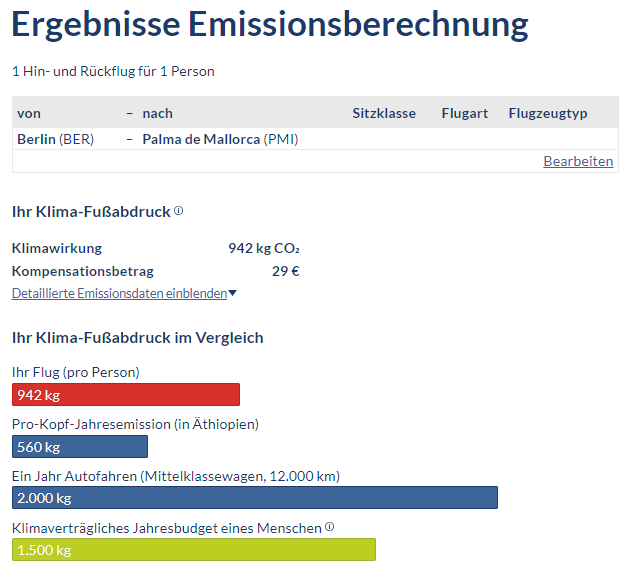This screenshot has height=574, width=634.
Task: Click the 942 kg CO₂ Klimawirkung value
Action: pos(264,248)
